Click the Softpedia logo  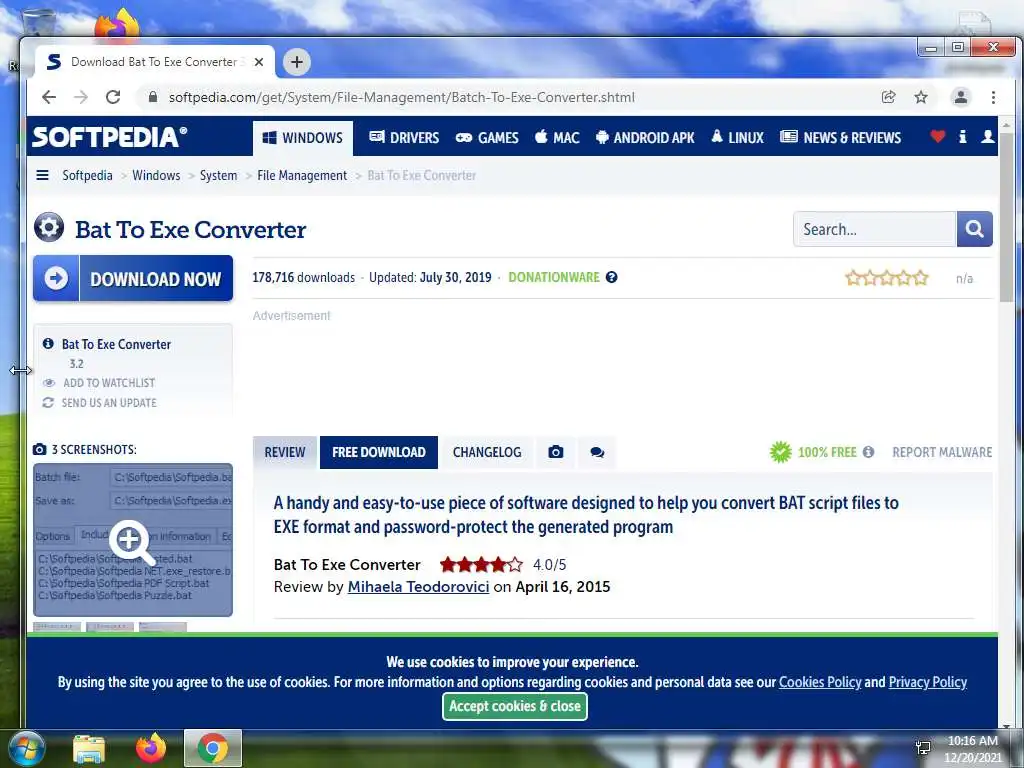click(x=110, y=137)
